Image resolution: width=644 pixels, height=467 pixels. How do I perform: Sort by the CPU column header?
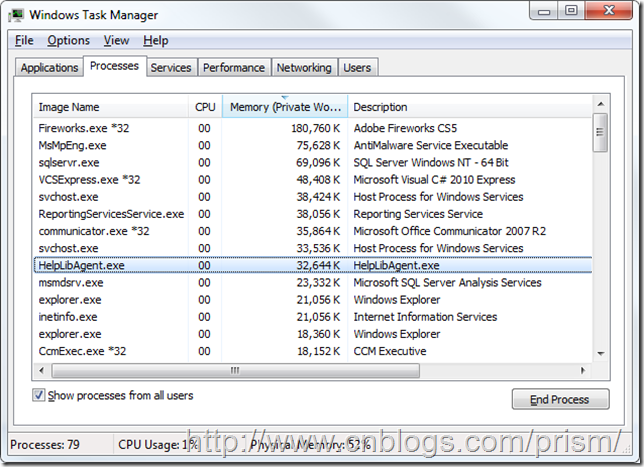pyautogui.click(x=205, y=107)
